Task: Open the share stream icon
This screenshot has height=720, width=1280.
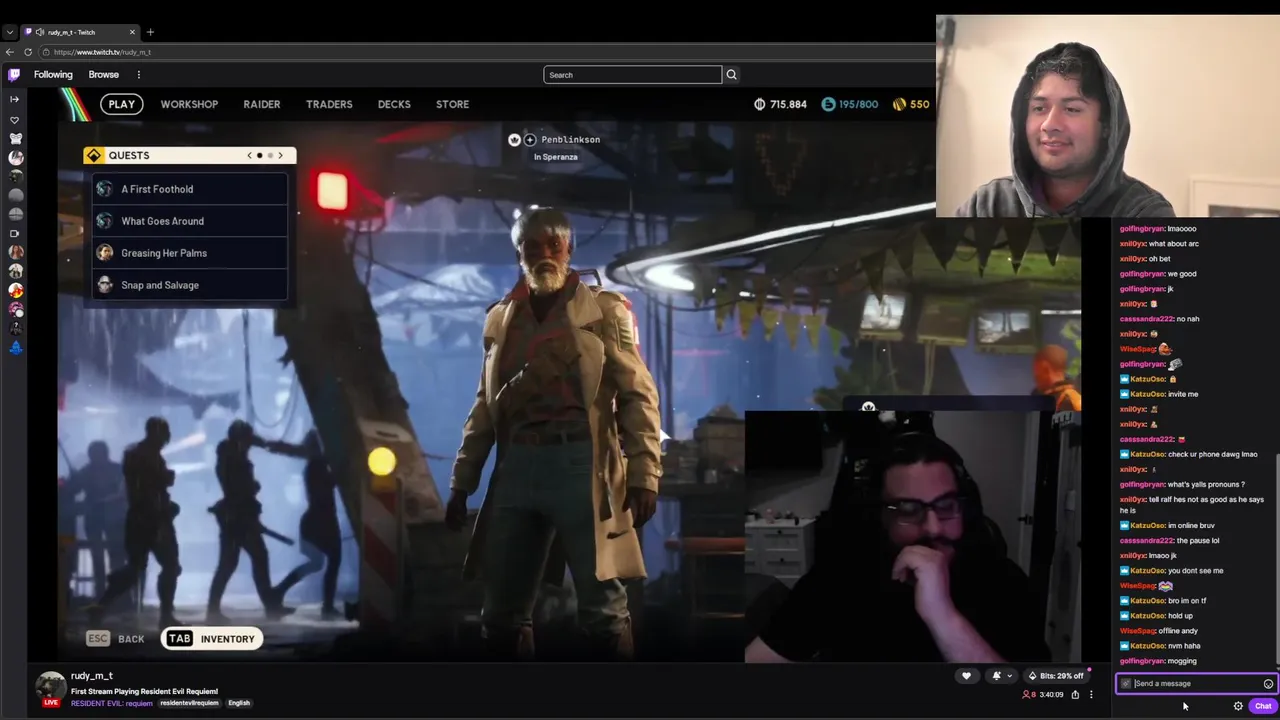Action: (x=1075, y=694)
